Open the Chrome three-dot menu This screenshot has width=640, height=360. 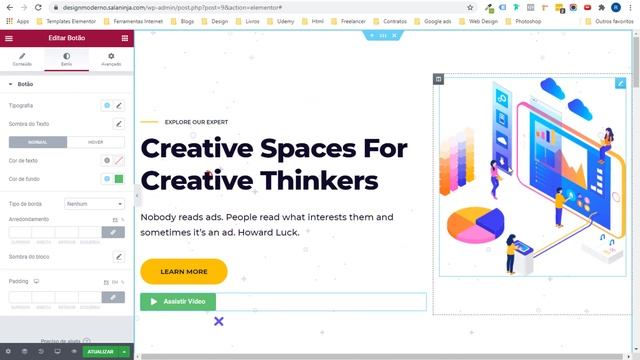[630, 7]
